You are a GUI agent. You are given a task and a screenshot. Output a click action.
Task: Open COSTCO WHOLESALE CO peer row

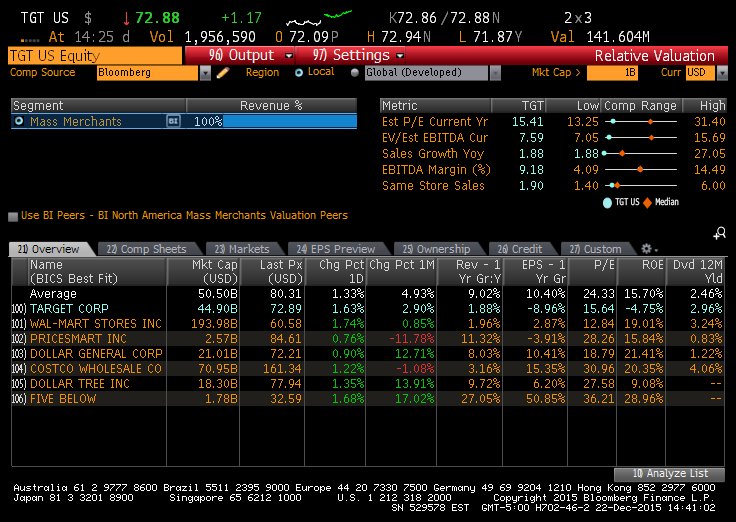[x=96, y=368]
